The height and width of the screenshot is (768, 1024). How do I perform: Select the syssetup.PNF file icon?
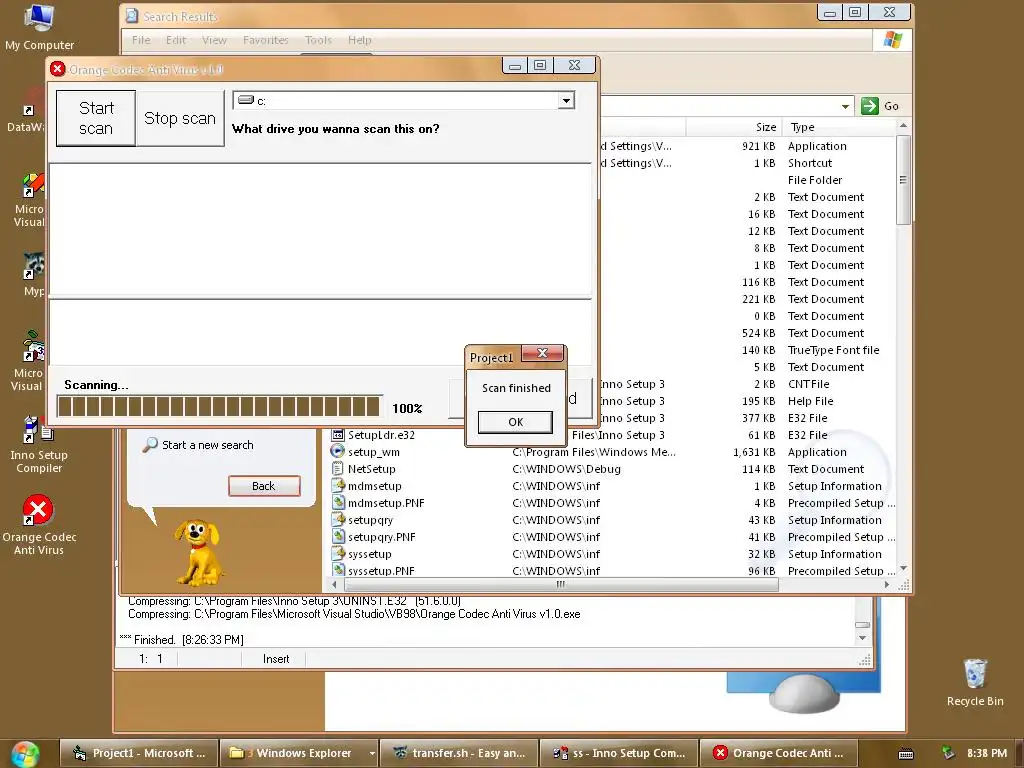click(338, 570)
